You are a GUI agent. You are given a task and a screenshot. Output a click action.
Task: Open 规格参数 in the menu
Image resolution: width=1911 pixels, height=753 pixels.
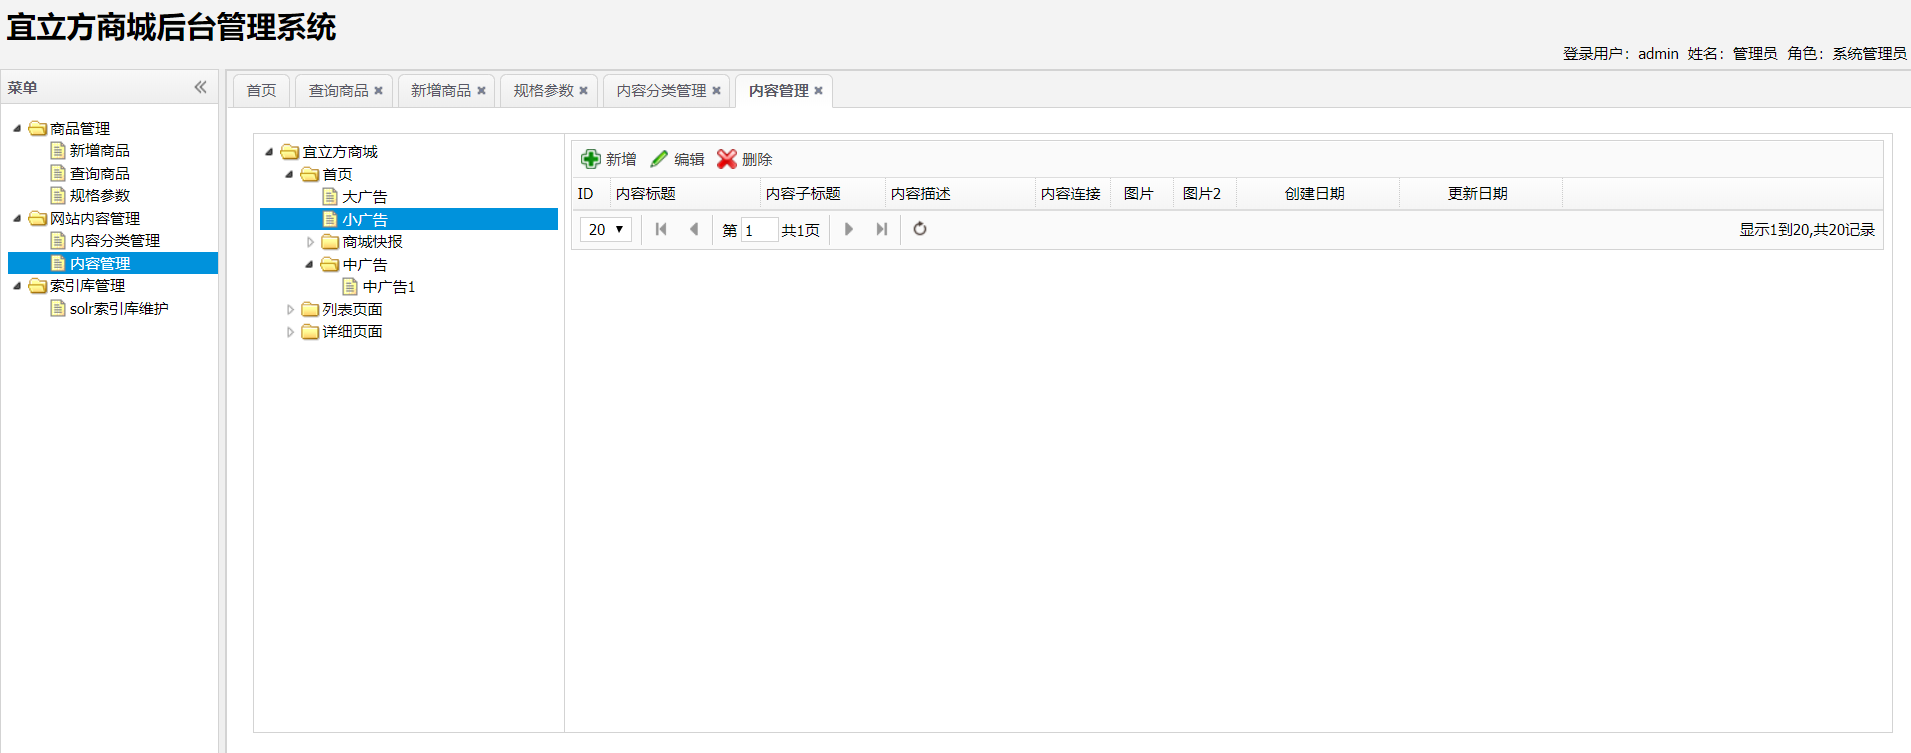[x=99, y=196]
